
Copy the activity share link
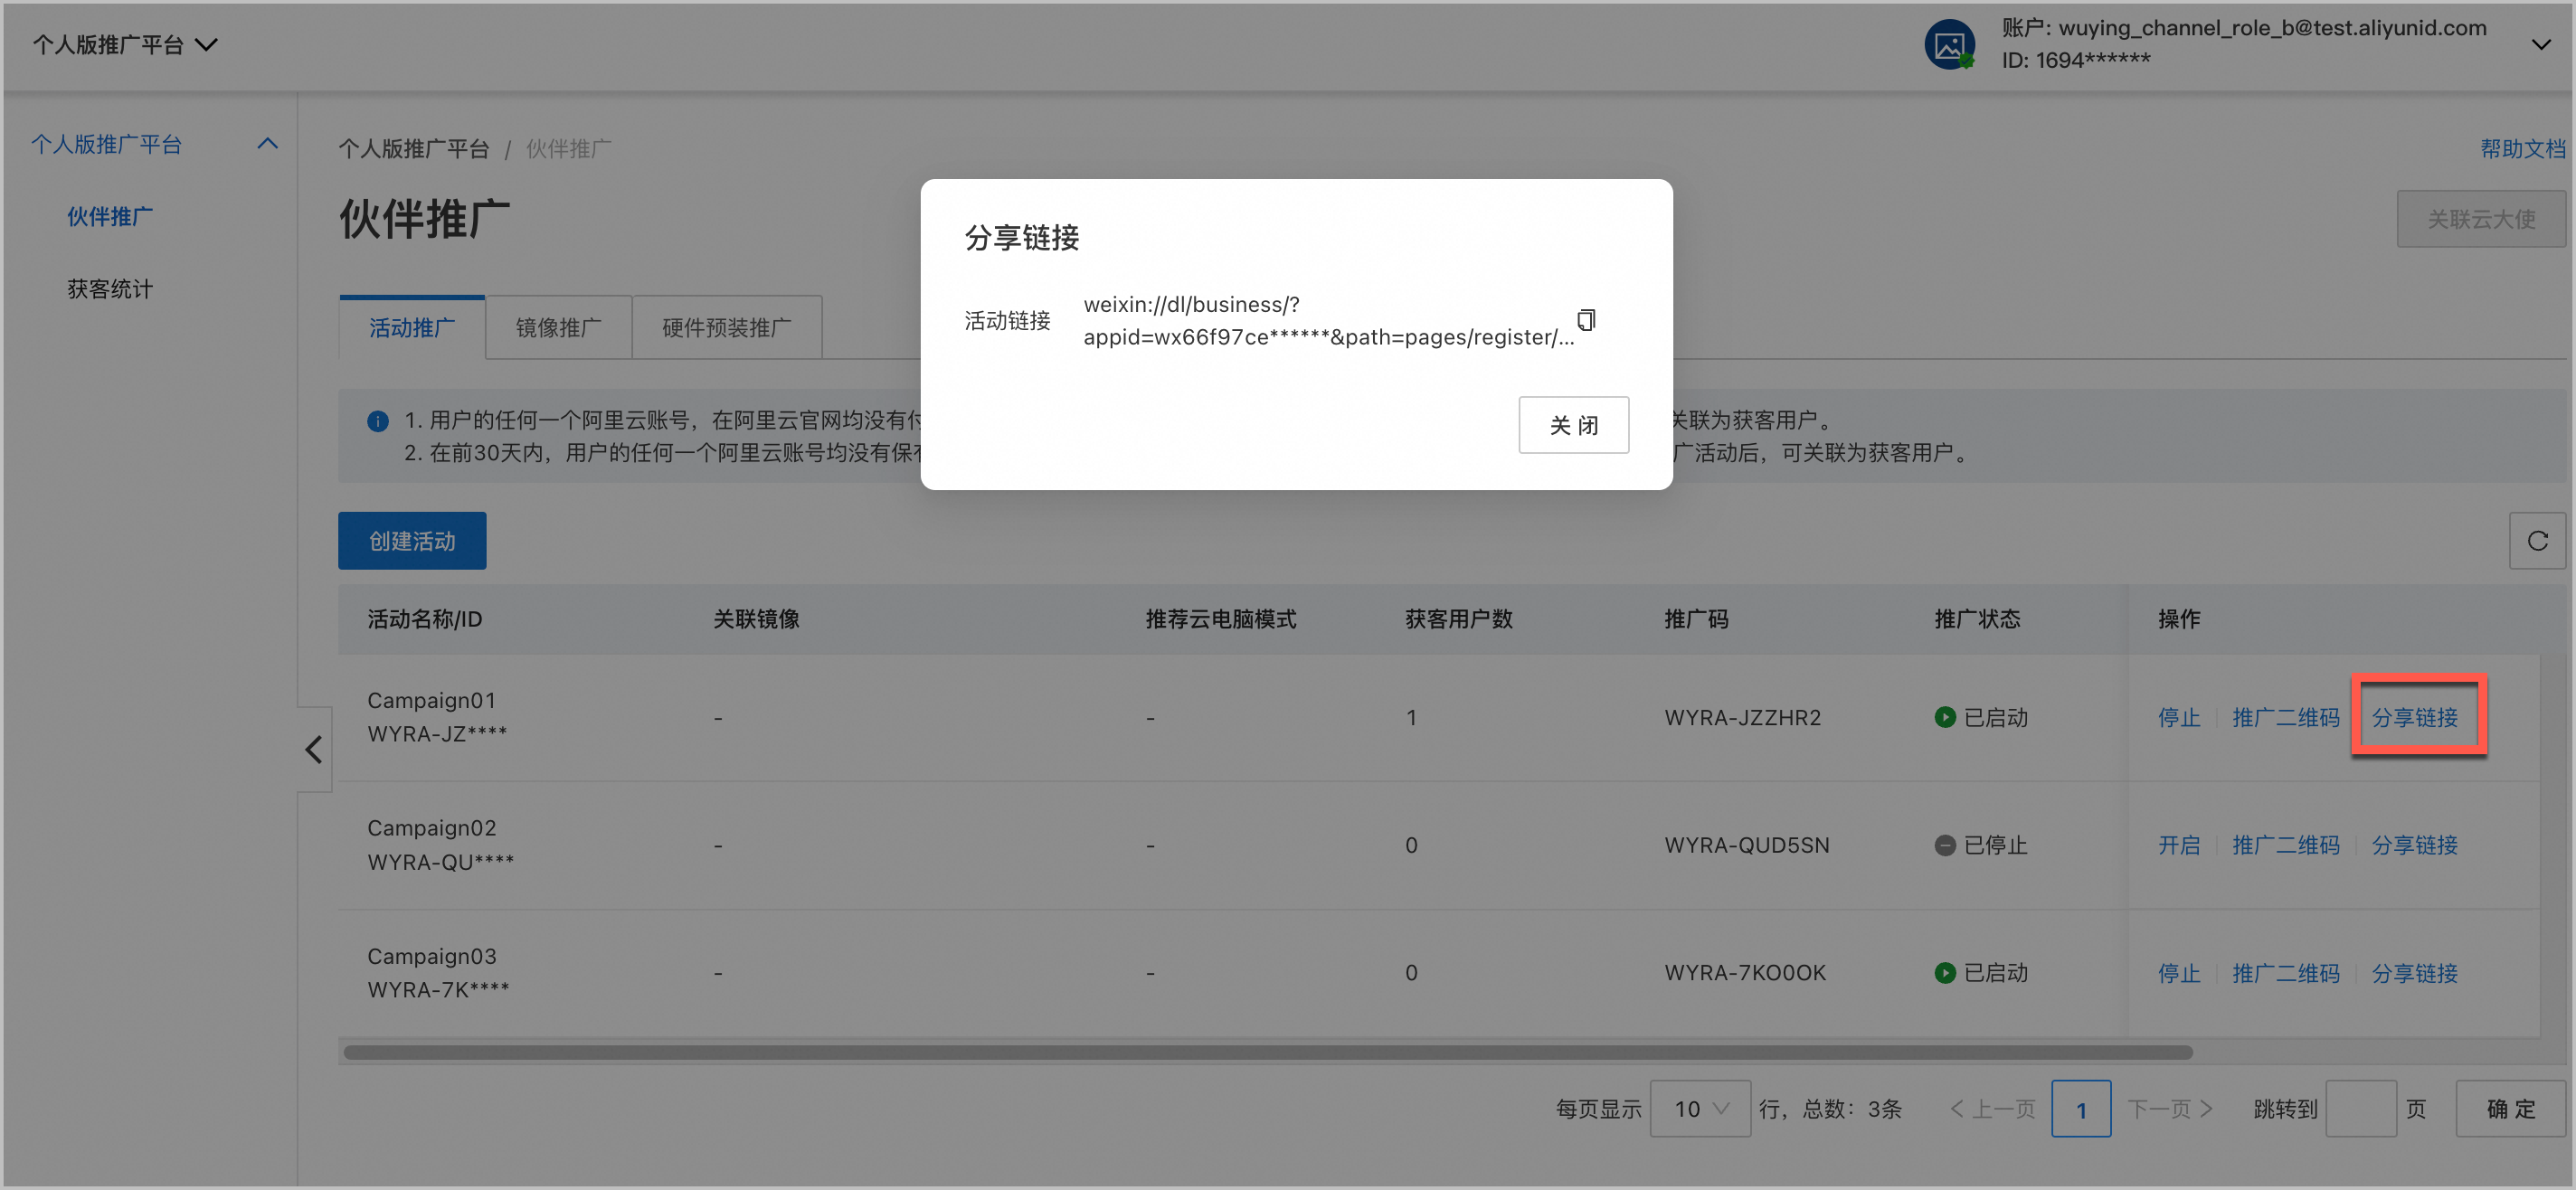pyautogui.click(x=1586, y=319)
